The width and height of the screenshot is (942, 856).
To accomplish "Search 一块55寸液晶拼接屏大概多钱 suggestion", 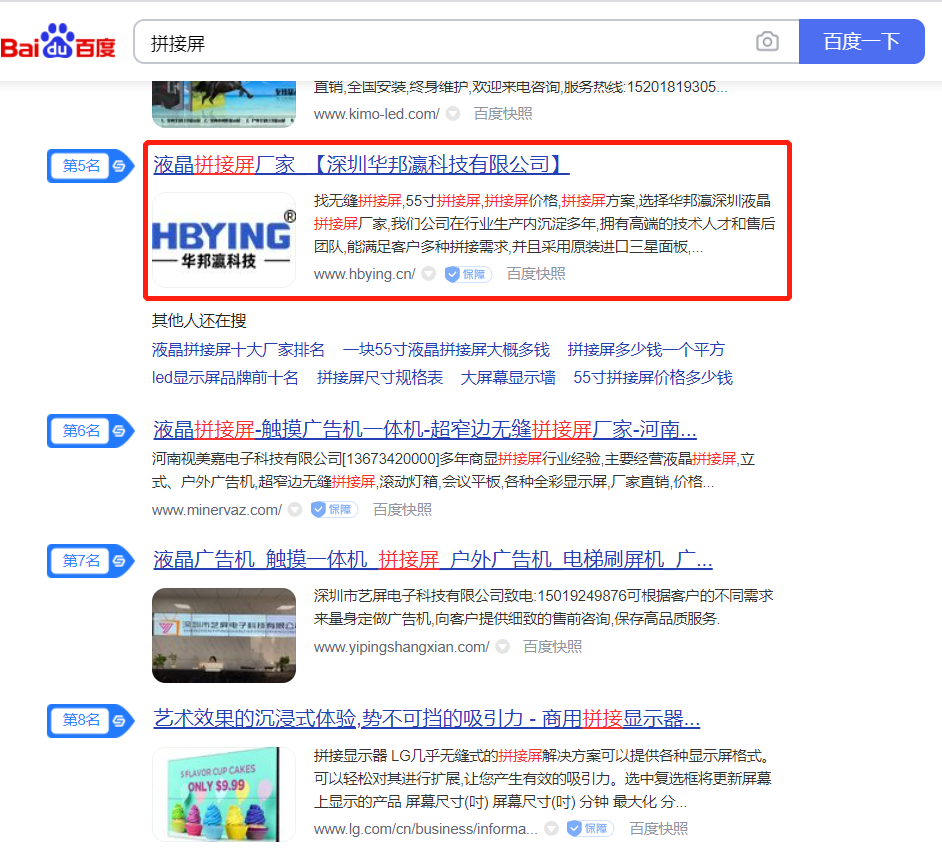I will point(446,350).
